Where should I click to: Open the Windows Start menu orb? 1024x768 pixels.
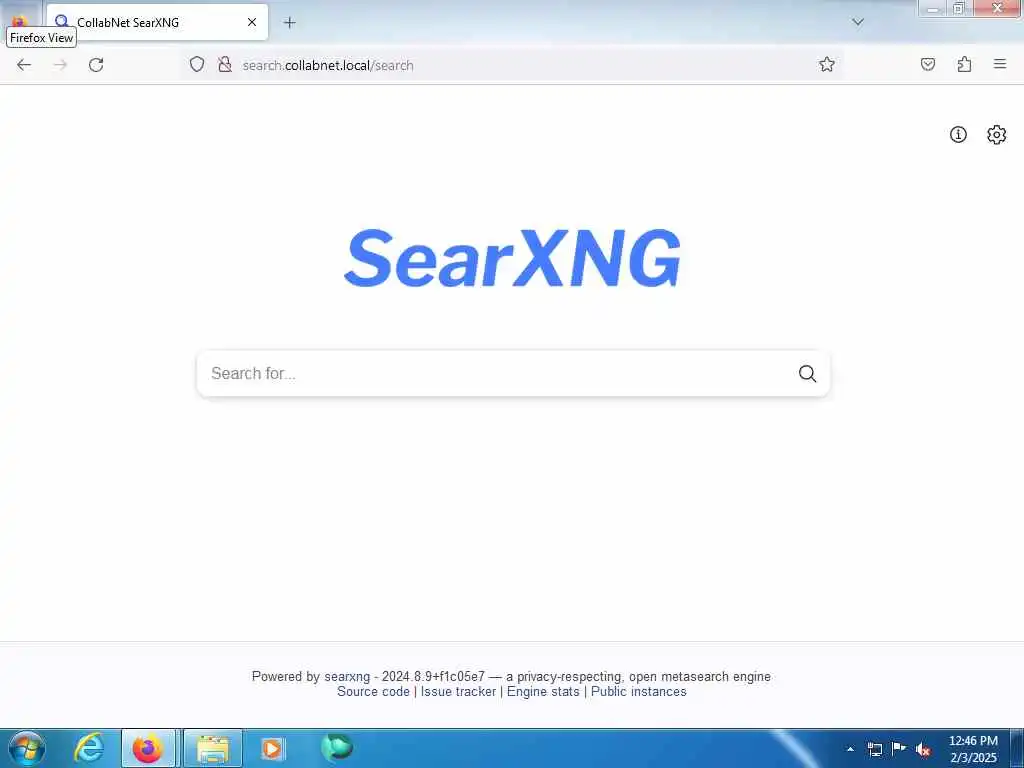coord(27,748)
